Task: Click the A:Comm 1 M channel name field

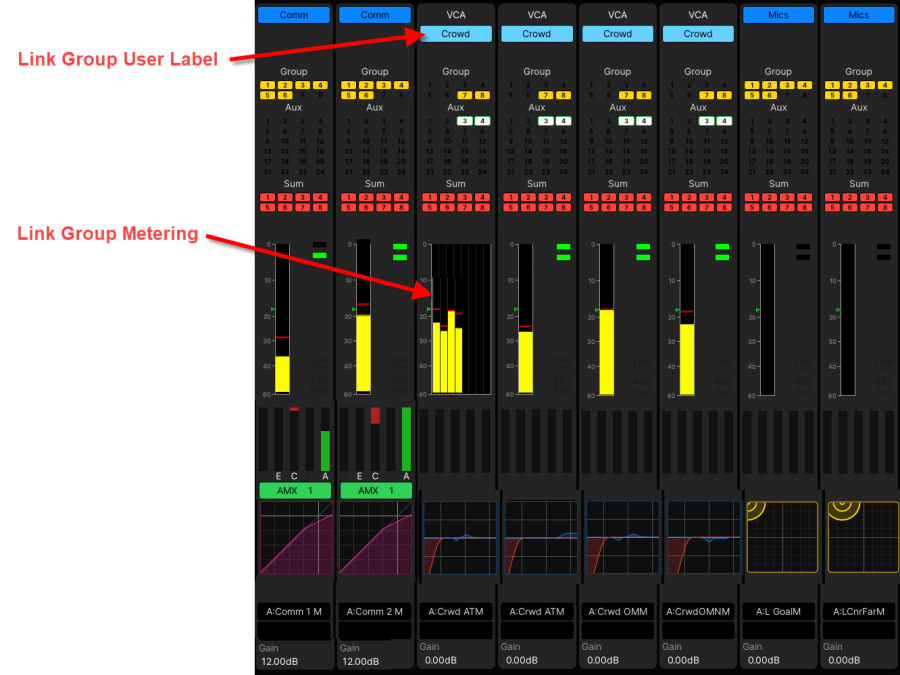Action: 294,611
